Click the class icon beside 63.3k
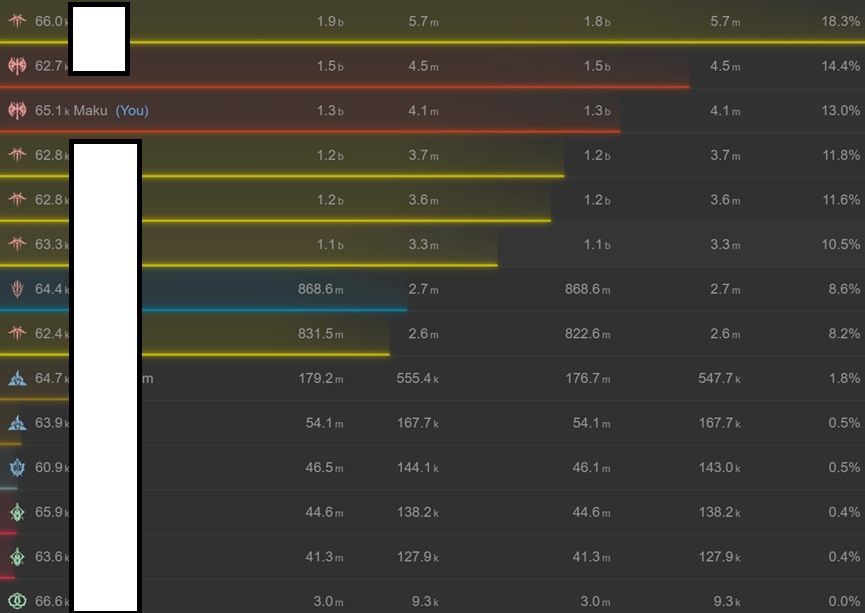This screenshot has height=613, width=865. click(x=17, y=244)
